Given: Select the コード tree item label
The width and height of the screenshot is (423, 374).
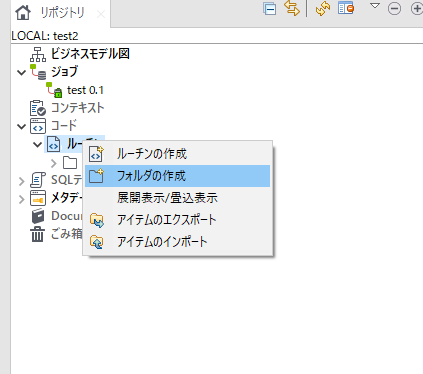Looking at the screenshot, I should tap(64, 126).
